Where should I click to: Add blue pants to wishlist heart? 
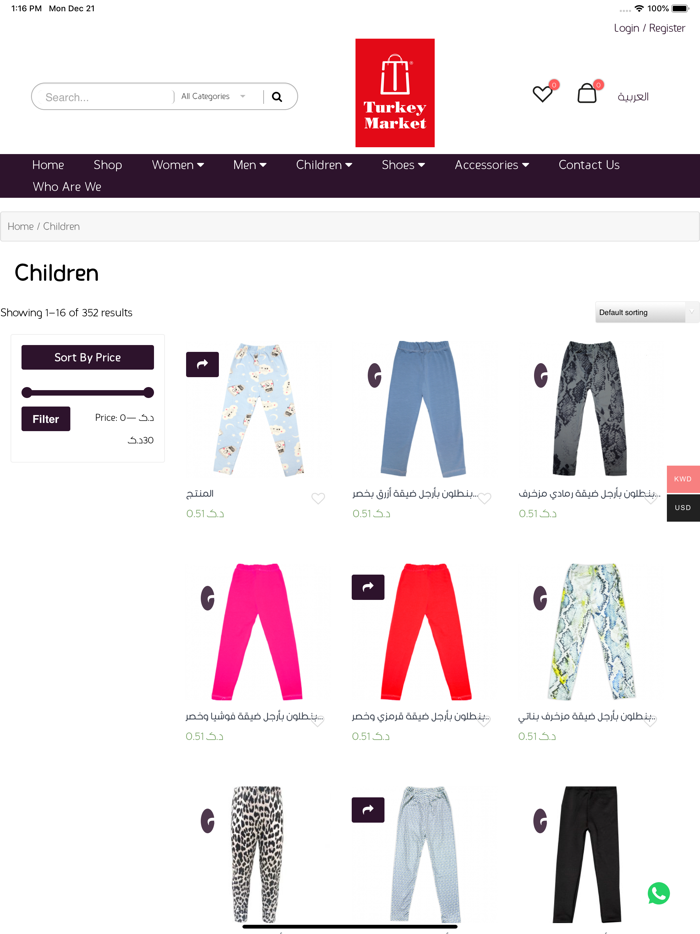(x=485, y=499)
